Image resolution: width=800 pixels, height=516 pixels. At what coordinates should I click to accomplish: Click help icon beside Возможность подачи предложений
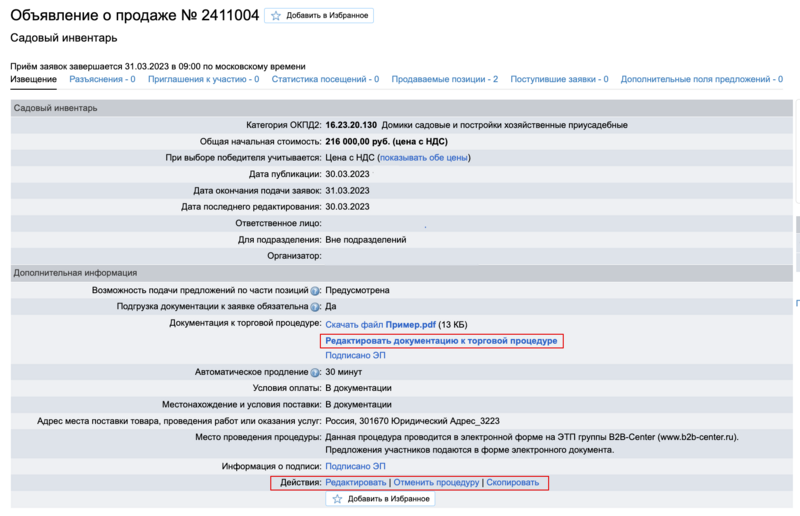314,290
